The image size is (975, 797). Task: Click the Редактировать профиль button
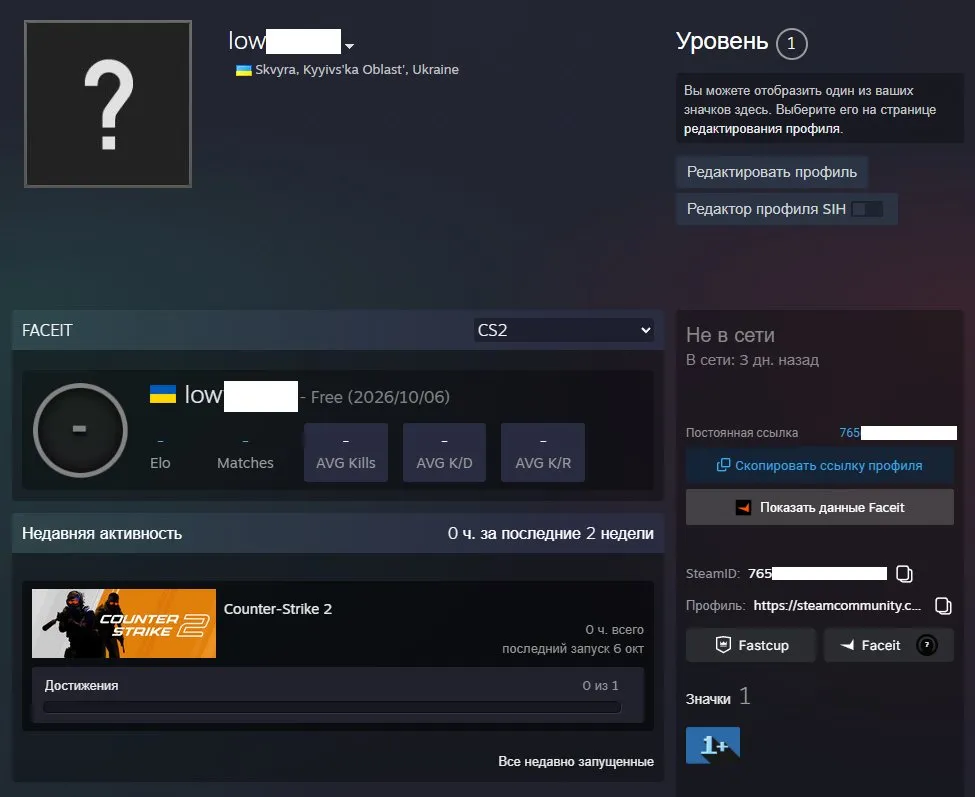772,172
